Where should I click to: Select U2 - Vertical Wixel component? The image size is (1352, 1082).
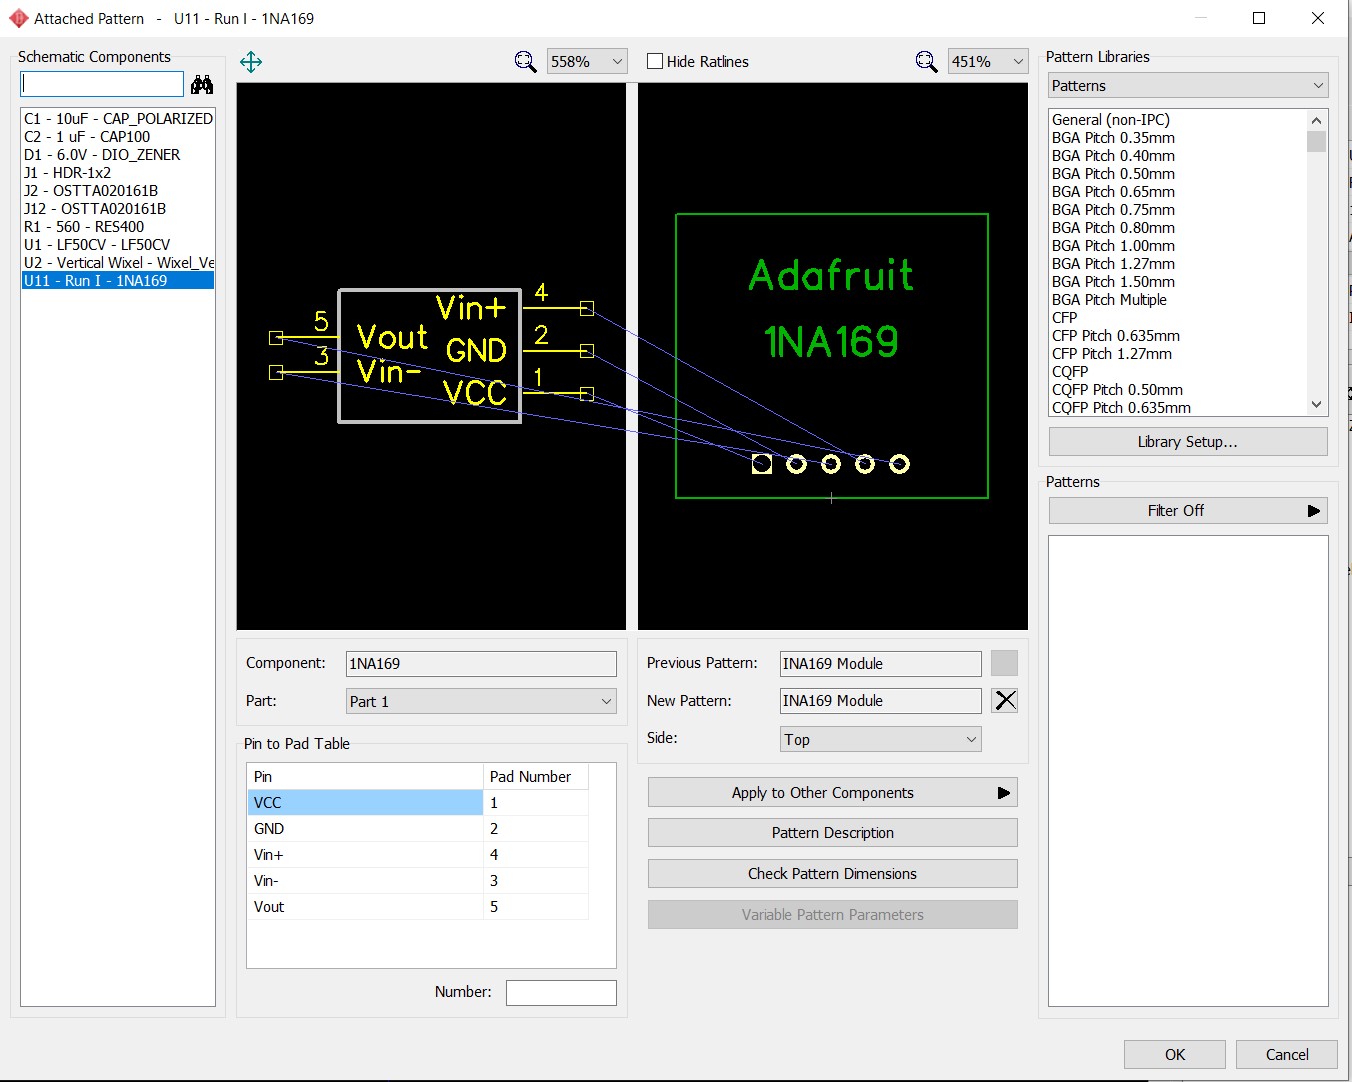[x=118, y=263]
